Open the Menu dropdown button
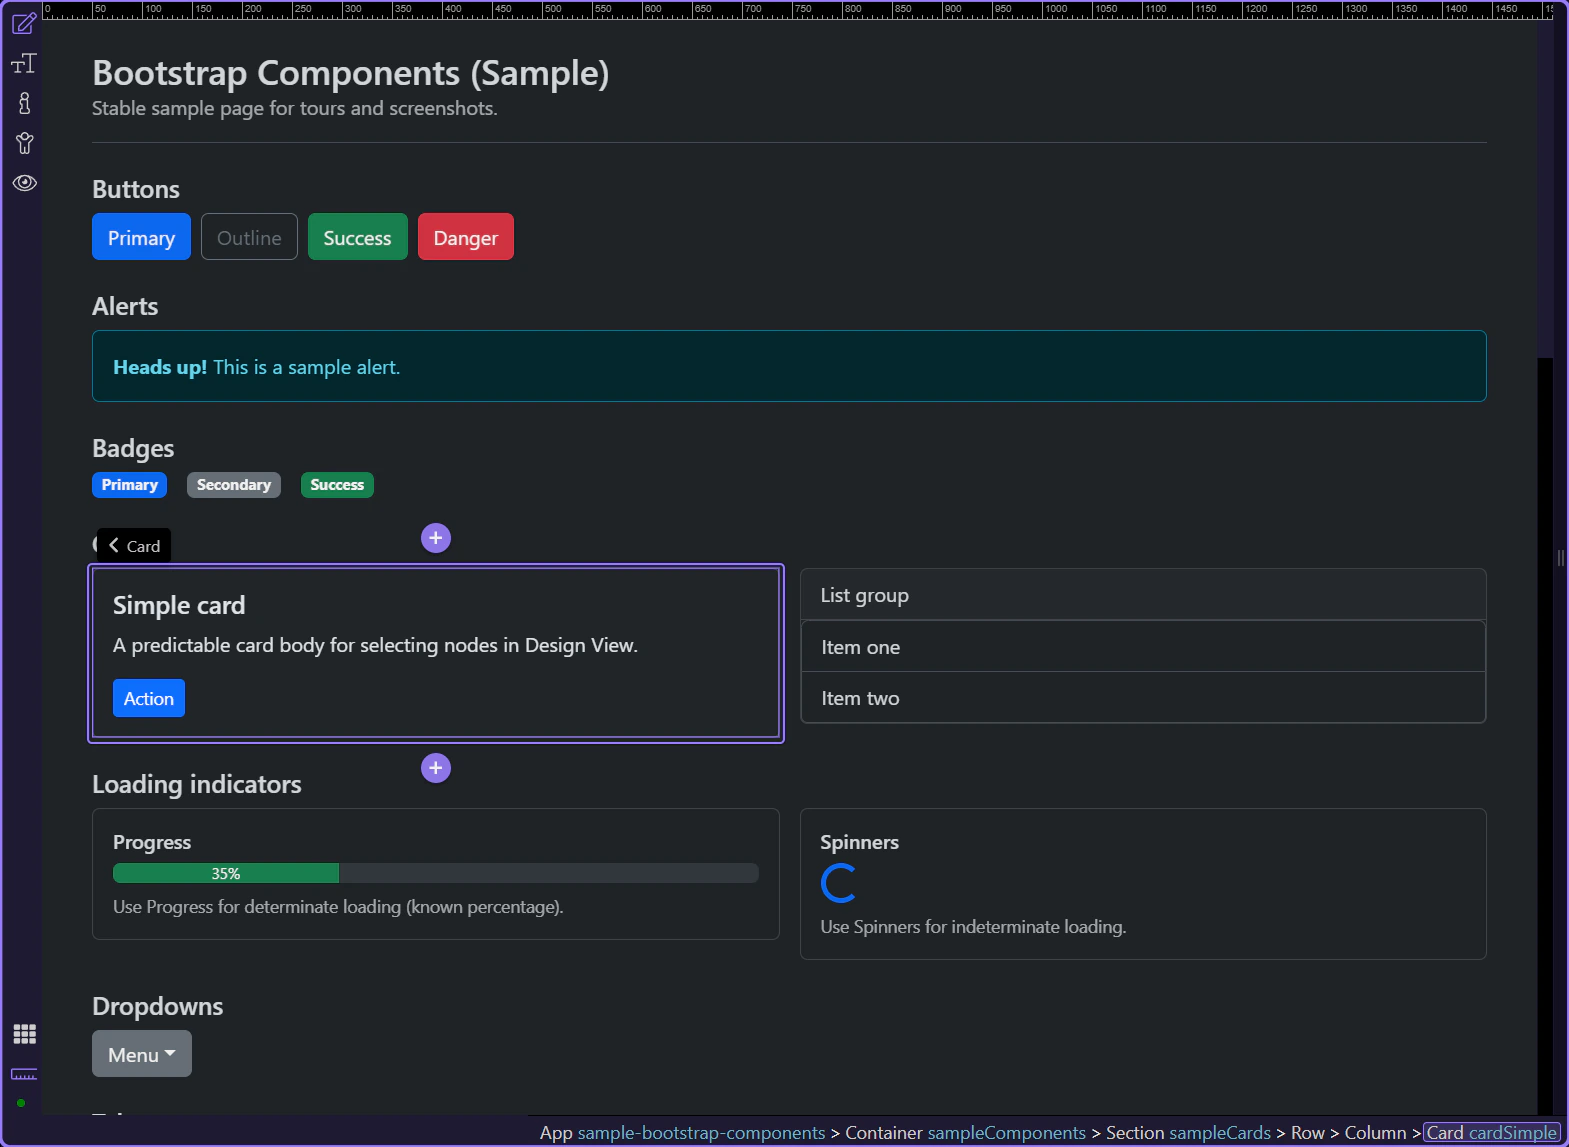 tap(142, 1054)
